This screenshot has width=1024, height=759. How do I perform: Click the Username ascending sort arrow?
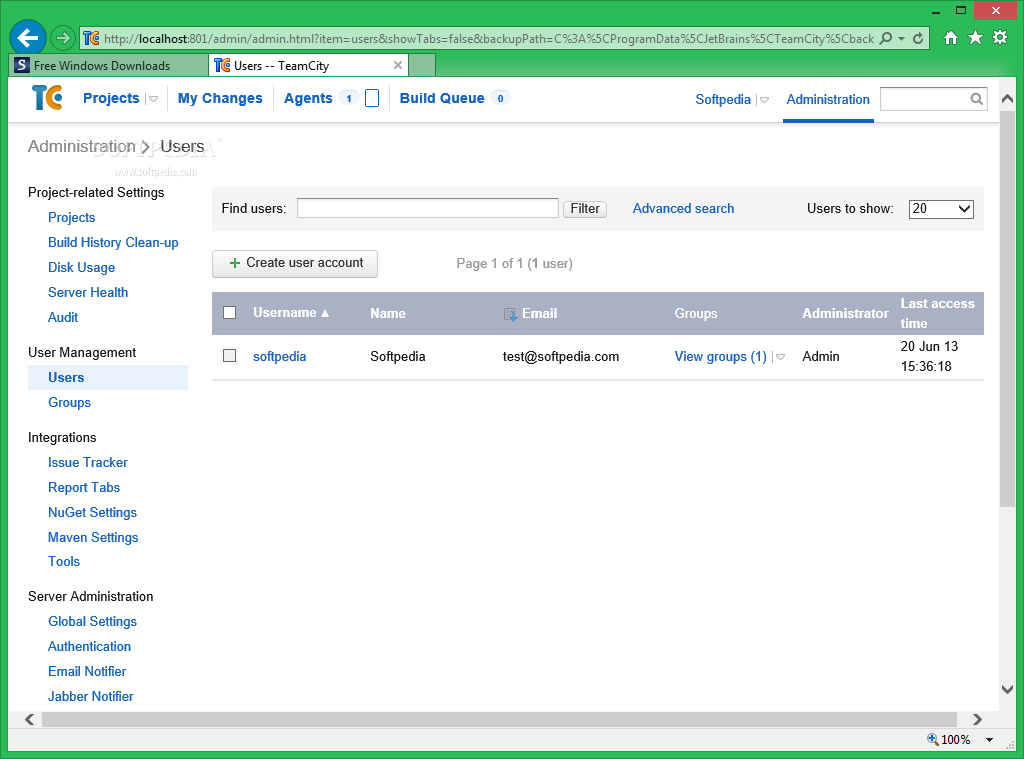coord(325,314)
